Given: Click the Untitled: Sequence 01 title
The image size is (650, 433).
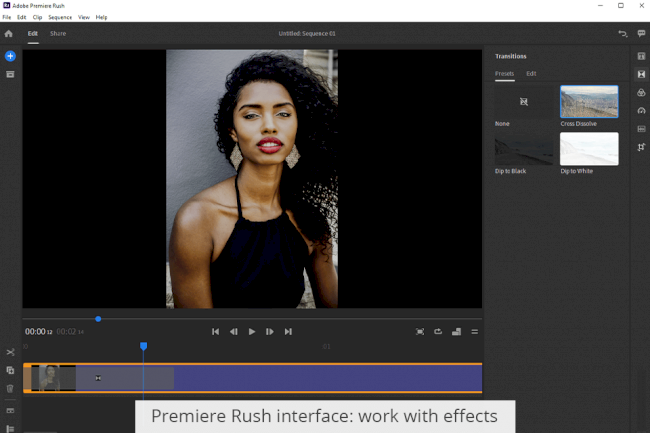Looking at the screenshot, I should [307, 34].
